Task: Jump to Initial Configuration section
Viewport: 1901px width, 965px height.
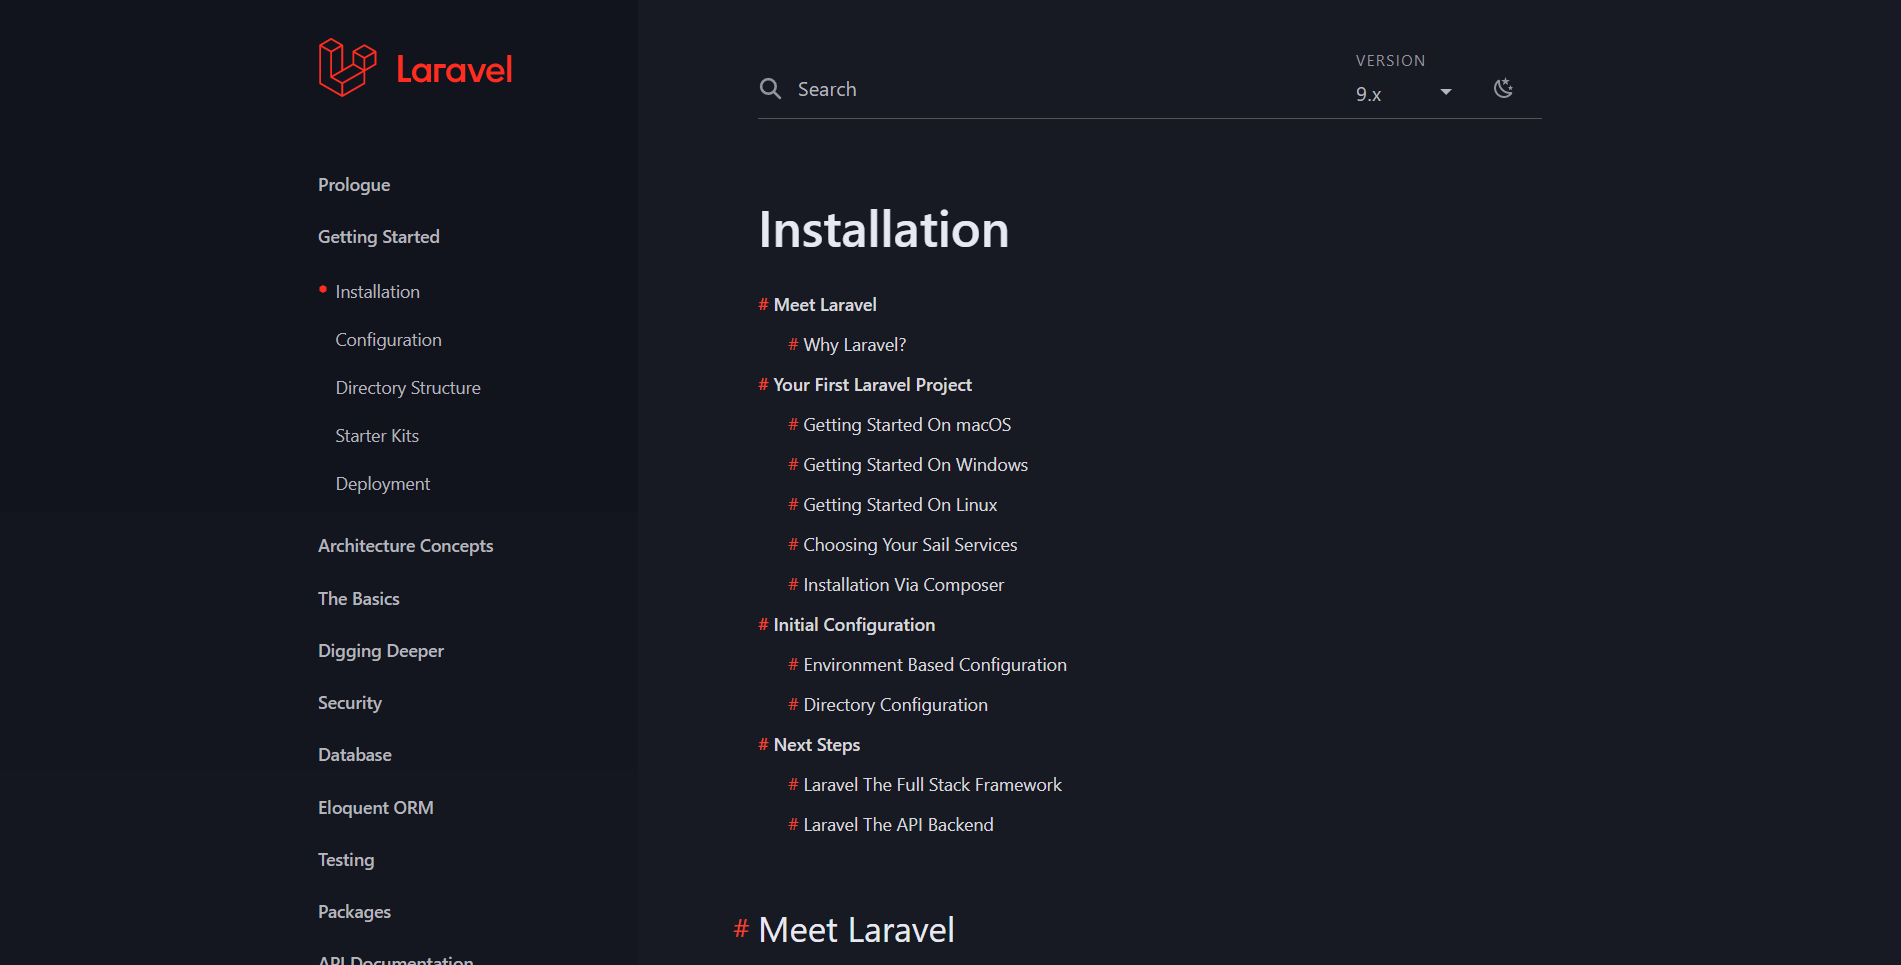Action: click(x=855, y=625)
